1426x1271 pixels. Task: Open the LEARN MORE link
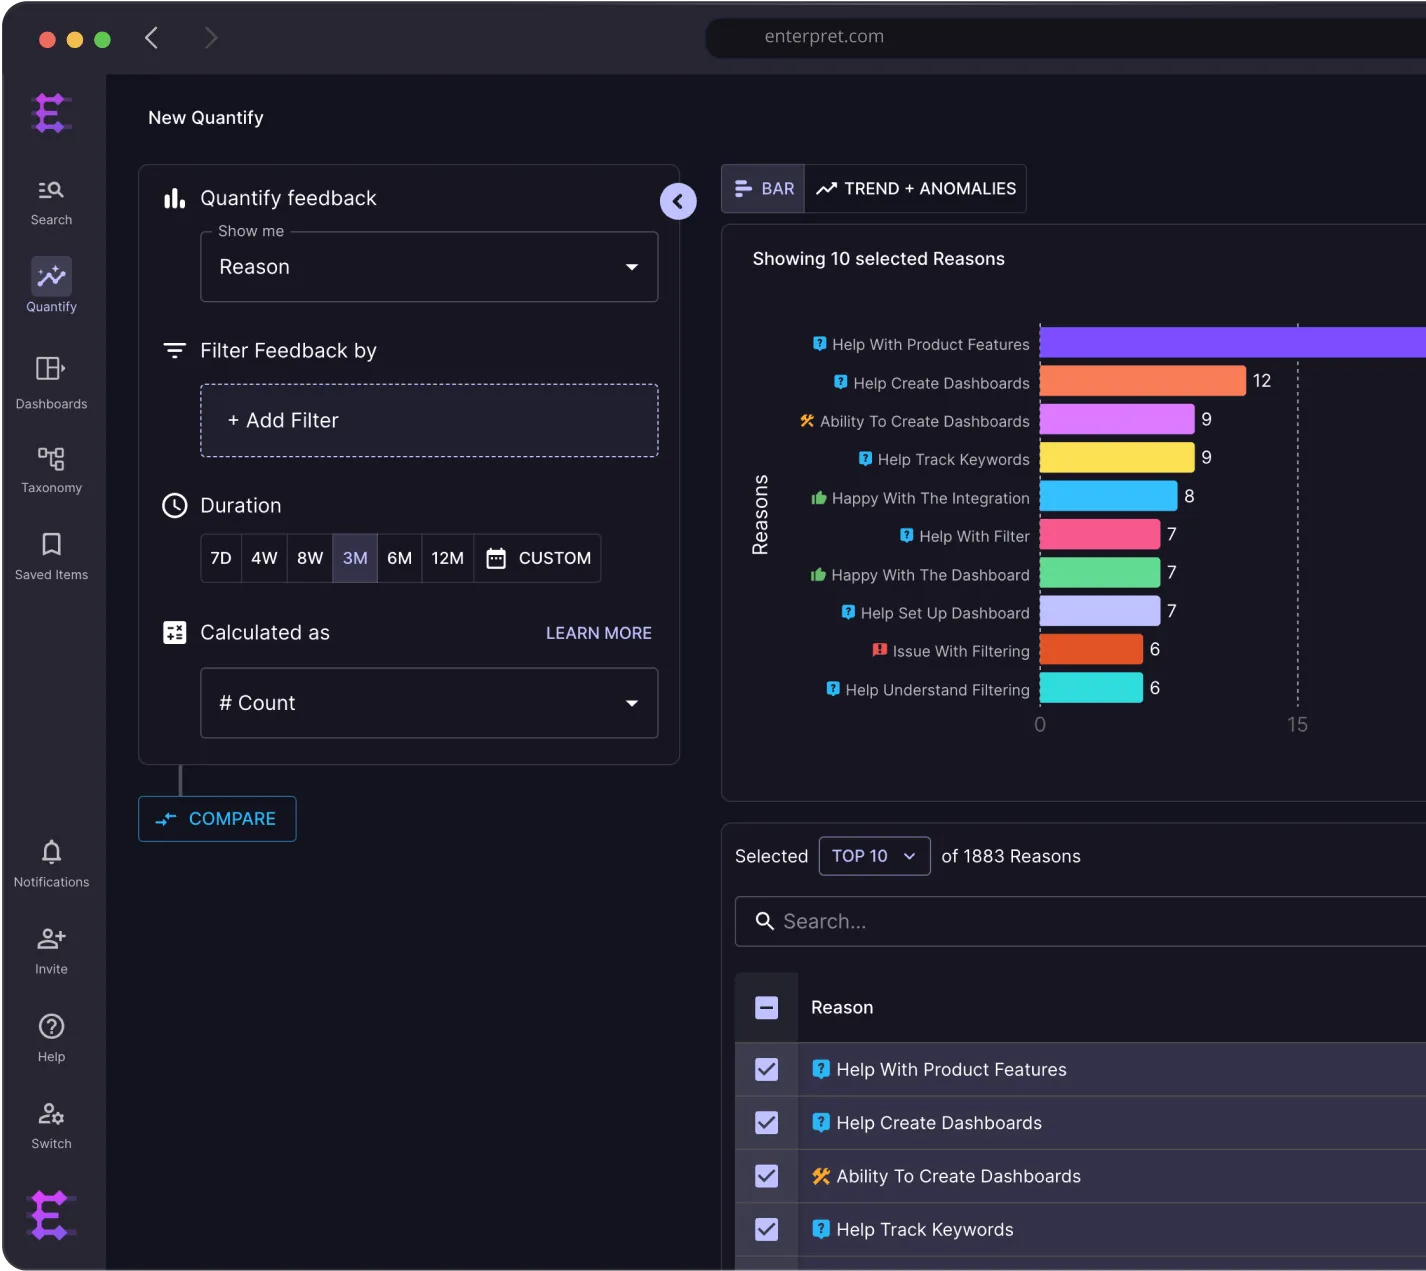(x=598, y=632)
